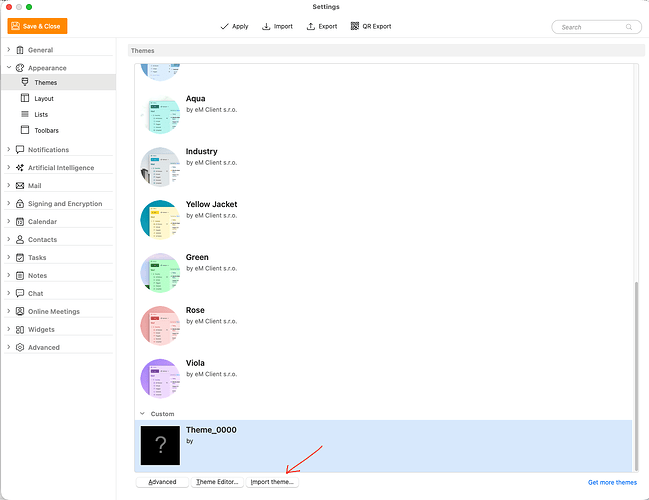Image resolution: width=649 pixels, height=500 pixels.
Task: Click the Import toolbar icon
Action: (x=266, y=26)
